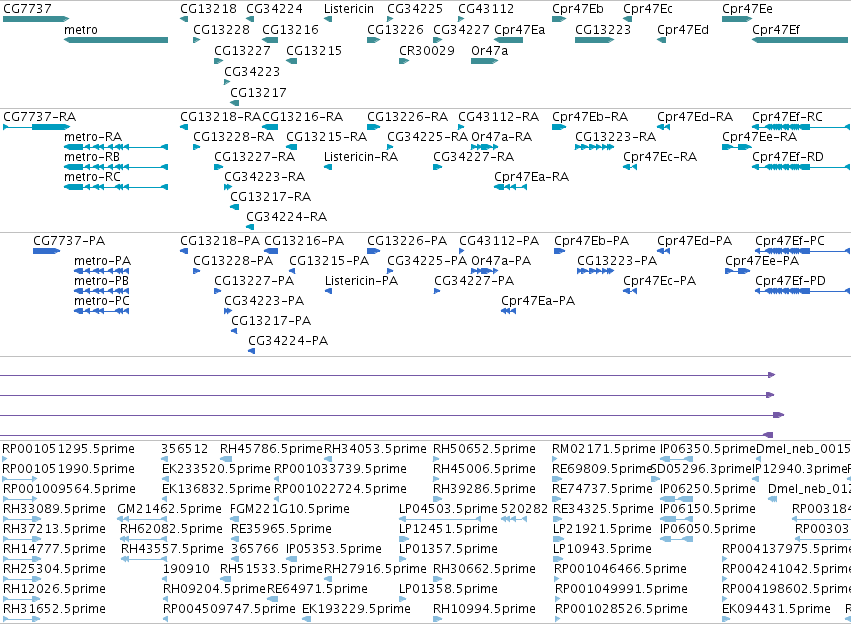Viewport: 851px width, 624px height.
Task: Click EST LP04503.5prime label
Action: pyautogui.click(x=448, y=508)
